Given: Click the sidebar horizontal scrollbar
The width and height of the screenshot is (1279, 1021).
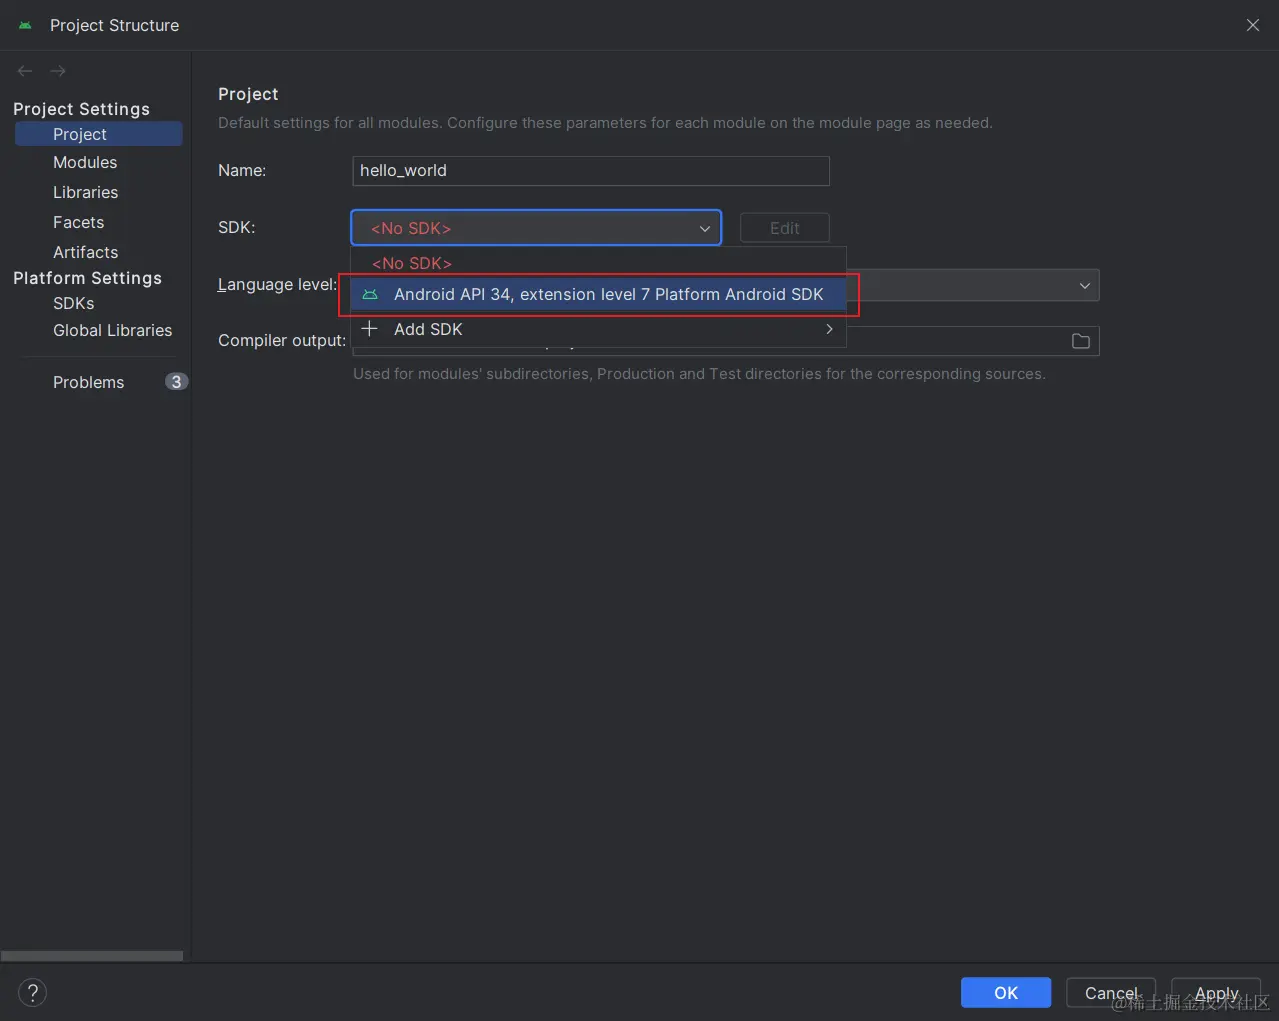Looking at the screenshot, I should pyautogui.click(x=92, y=956).
